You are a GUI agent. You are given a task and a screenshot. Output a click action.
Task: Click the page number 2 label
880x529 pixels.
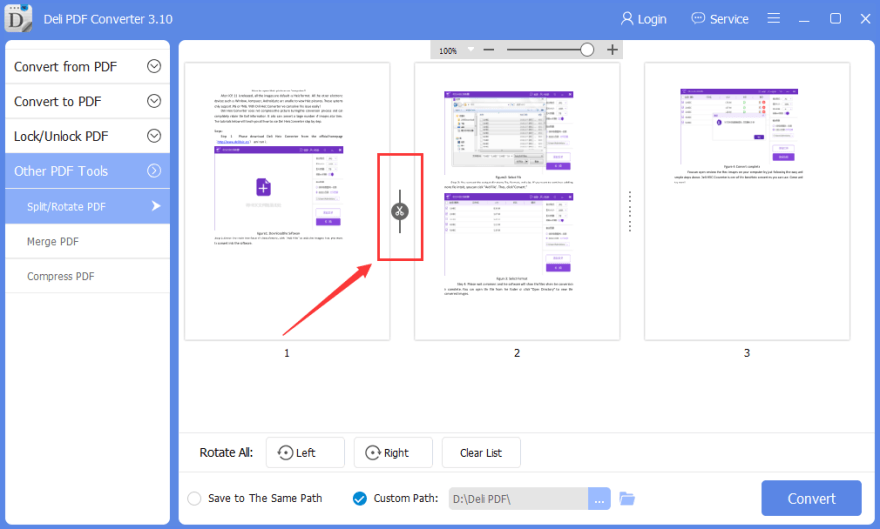(x=517, y=353)
